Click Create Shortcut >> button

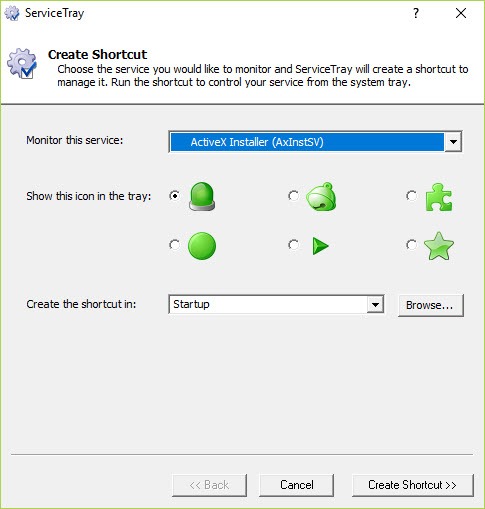[413, 485]
